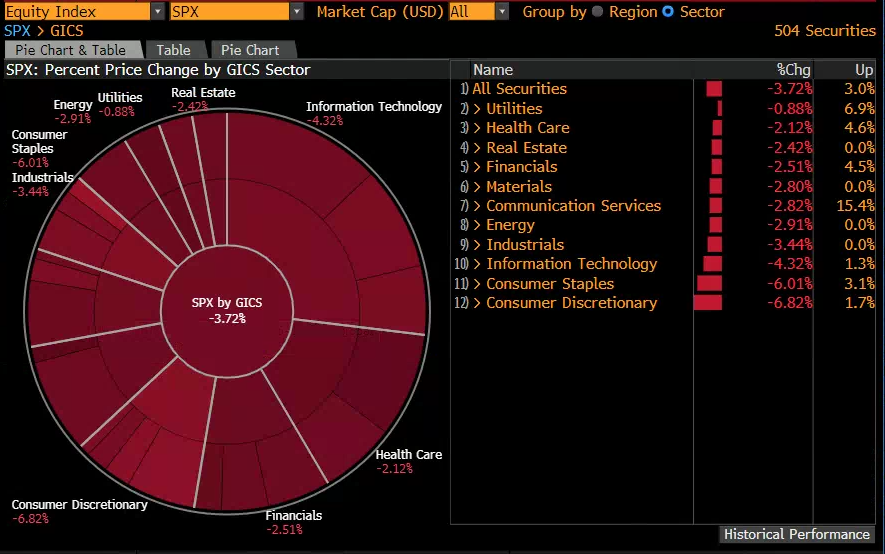The width and height of the screenshot is (885, 554).
Task: Switch to the Pie Chart tab
Action: click(250, 50)
